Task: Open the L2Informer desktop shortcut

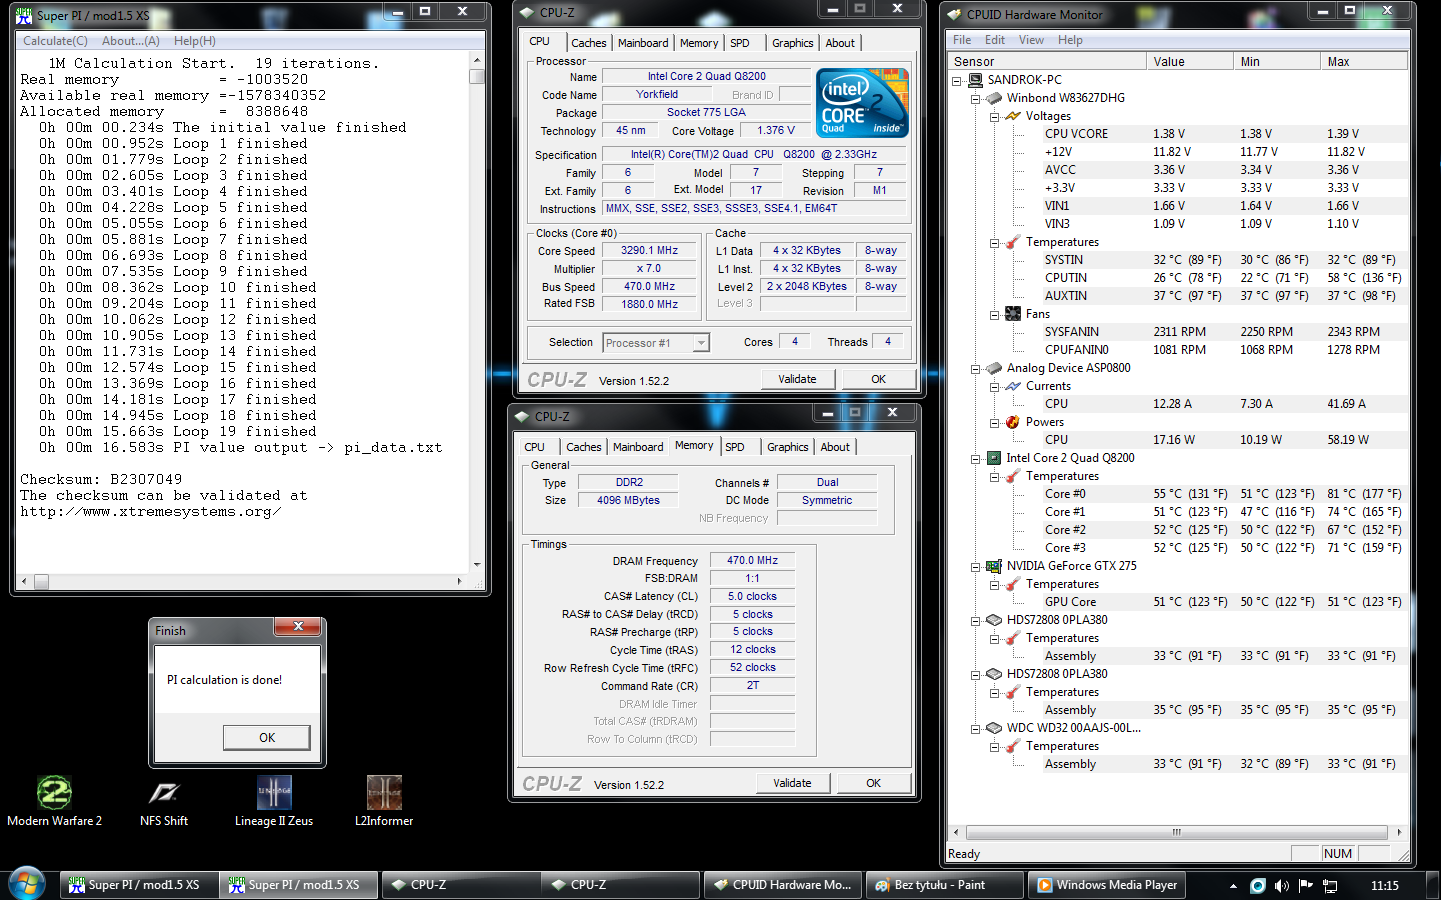Action: coord(384,794)
